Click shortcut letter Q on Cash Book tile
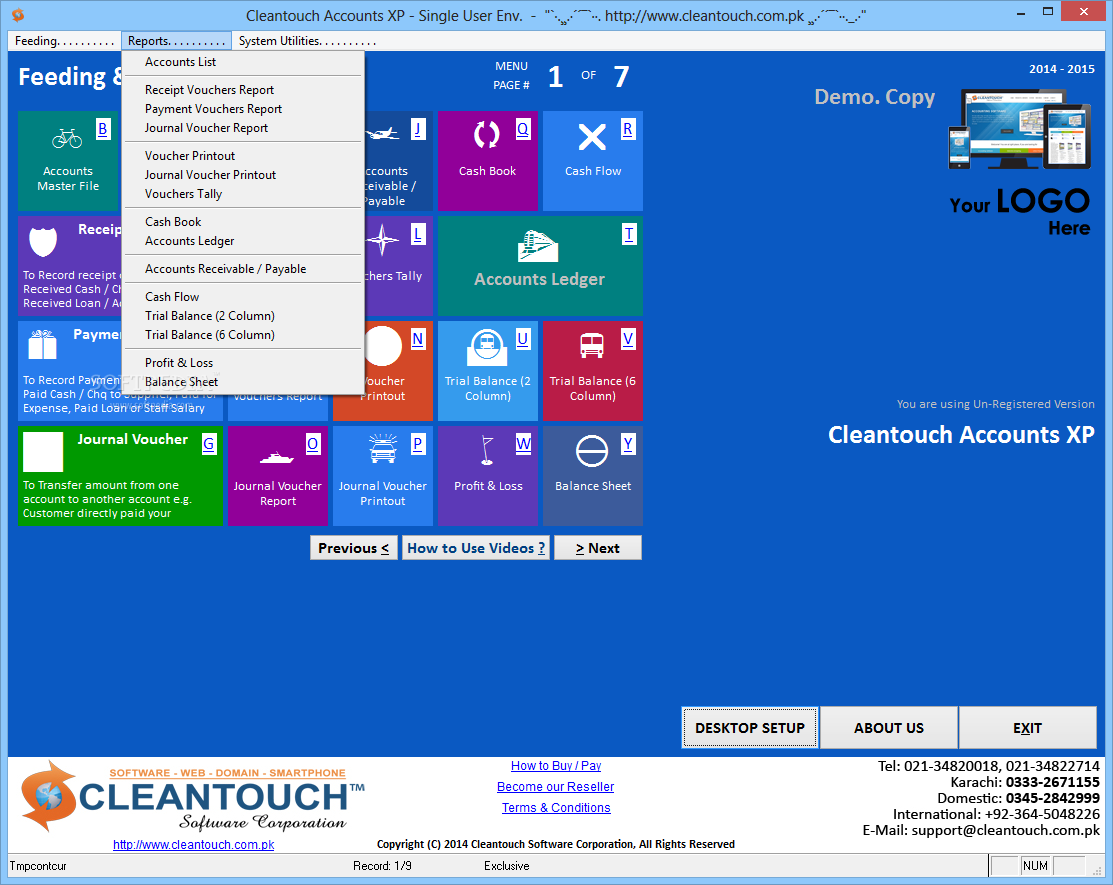Viewport: 1113px width, 885px height. pos(522,129)
